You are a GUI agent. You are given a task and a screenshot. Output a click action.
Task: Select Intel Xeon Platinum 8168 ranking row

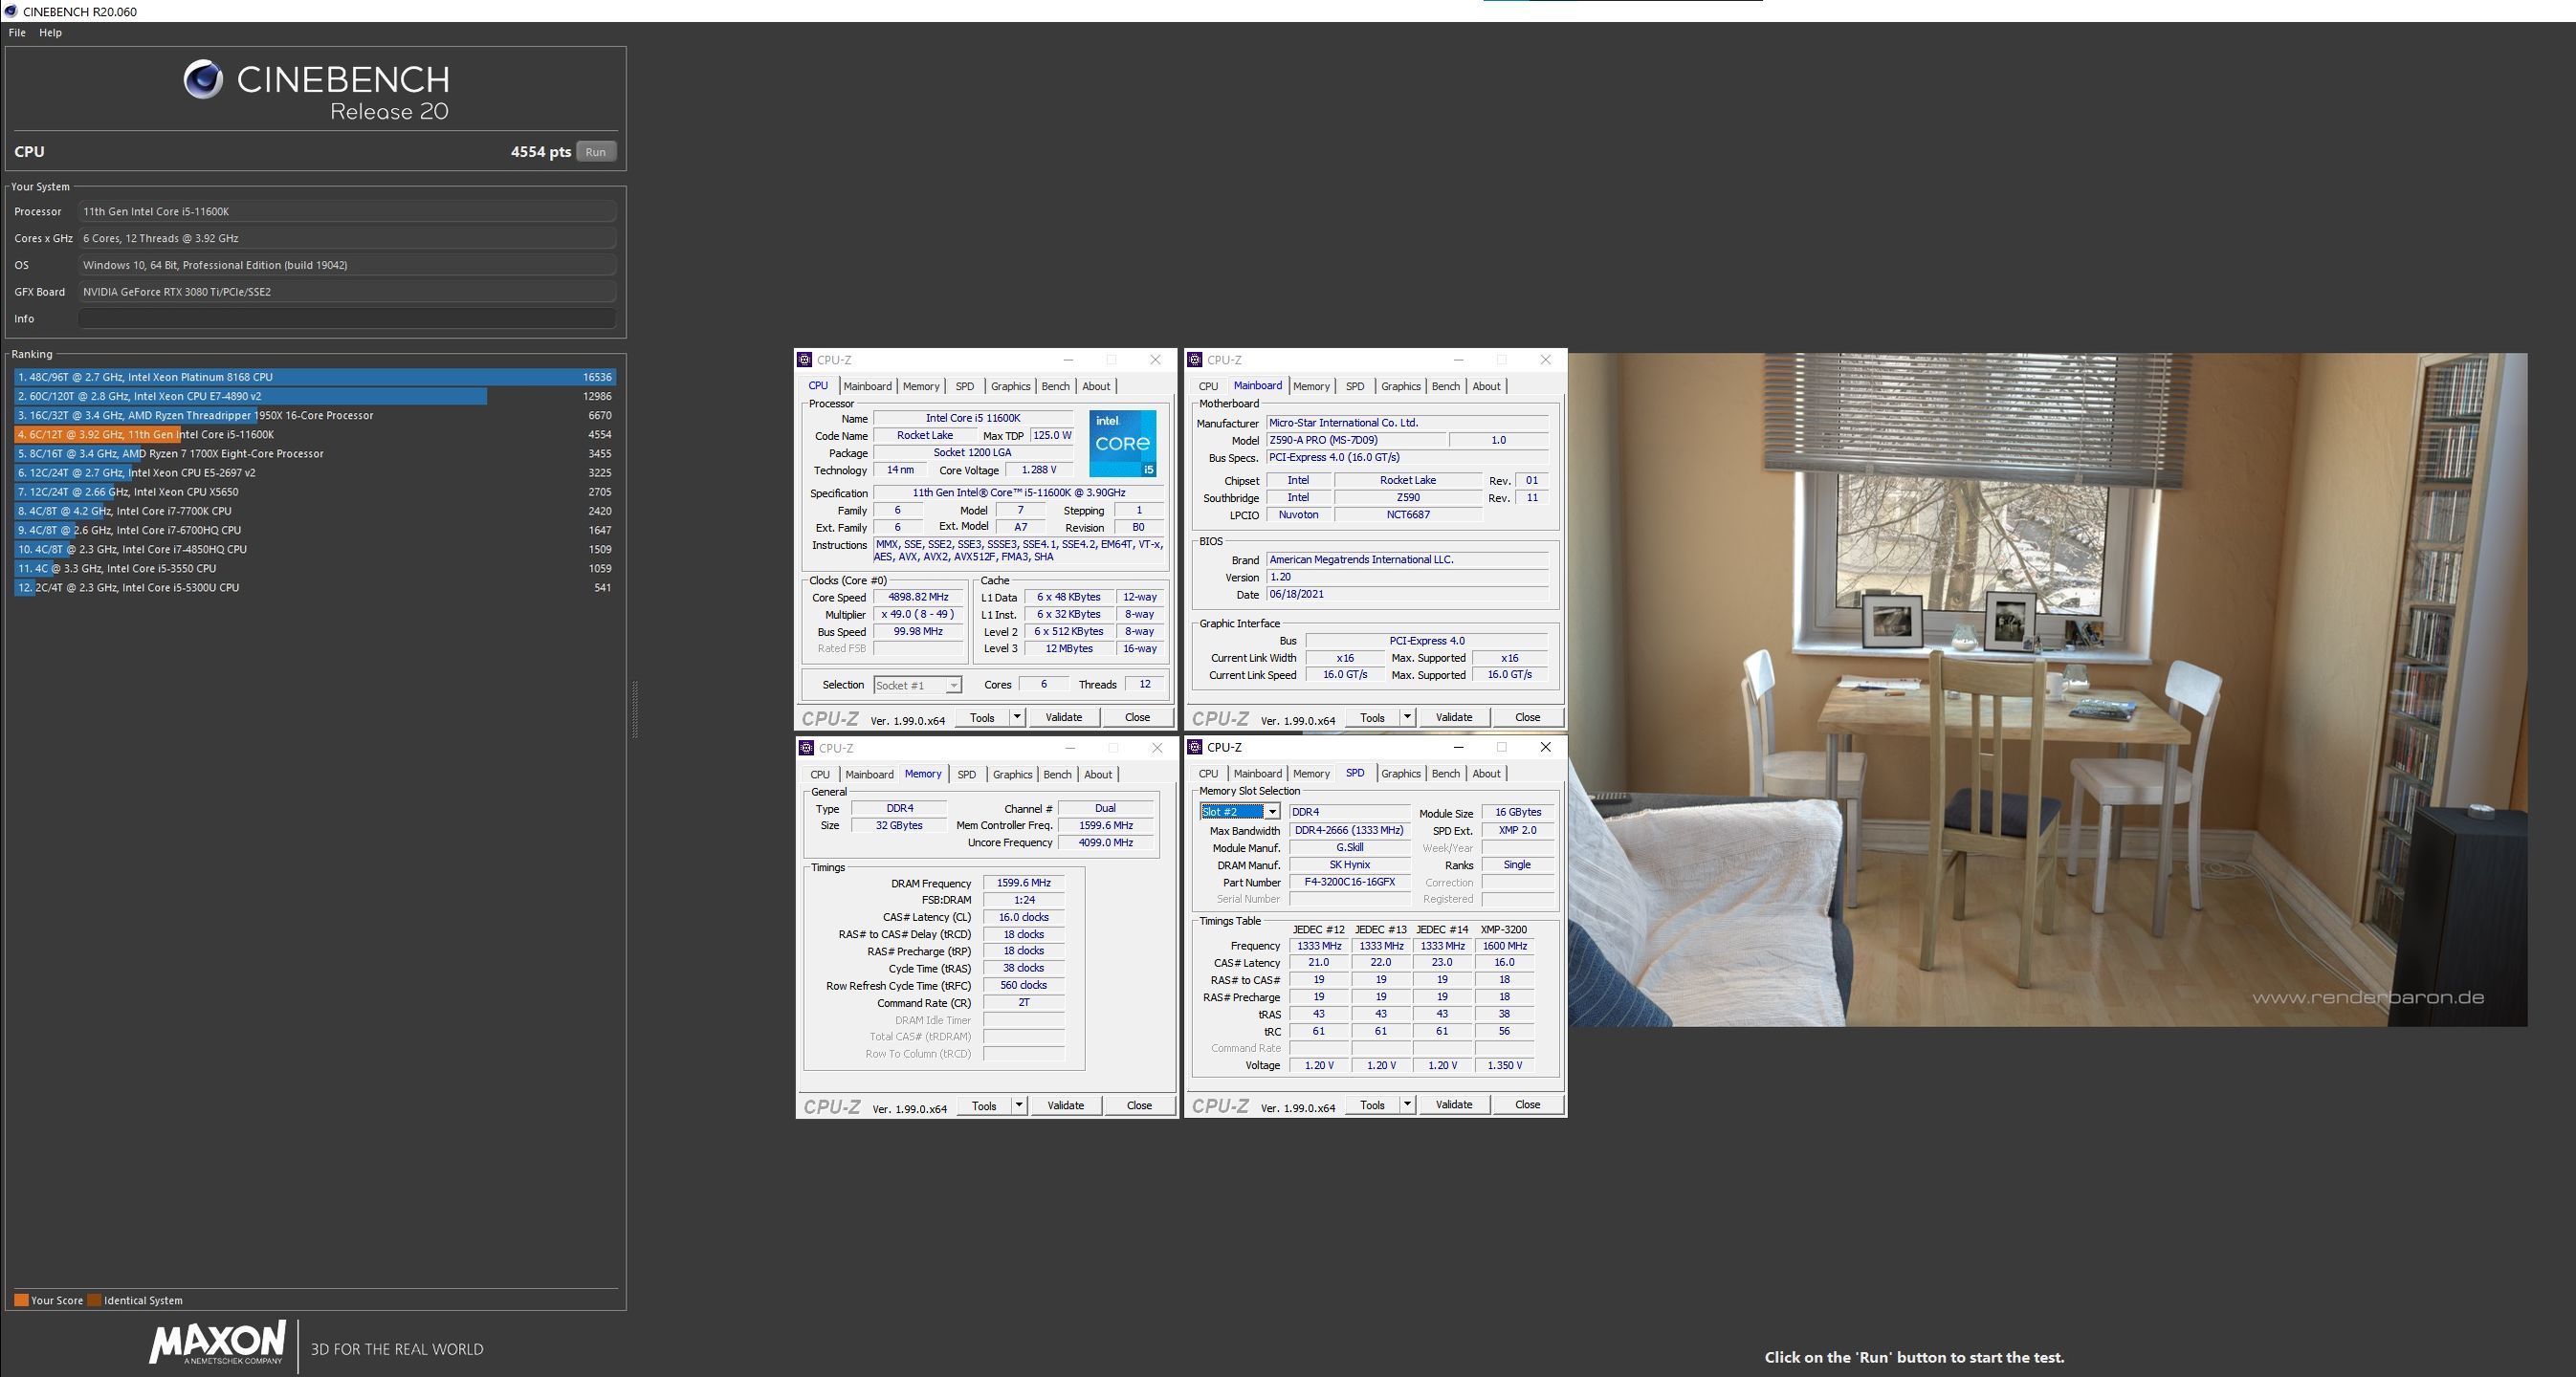tap(314, 377)
